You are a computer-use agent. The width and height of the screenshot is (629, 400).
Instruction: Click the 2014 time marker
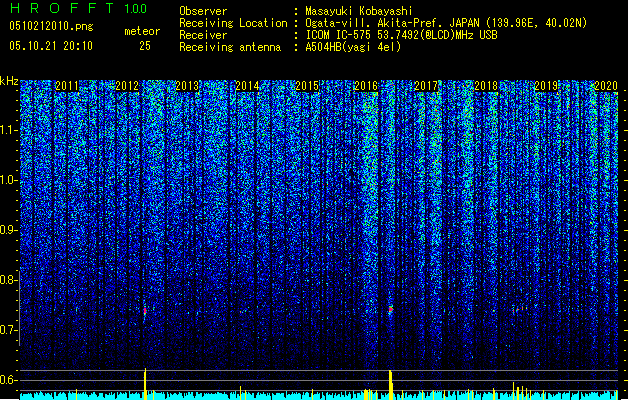pyautogui.click(x=247, y=86)
